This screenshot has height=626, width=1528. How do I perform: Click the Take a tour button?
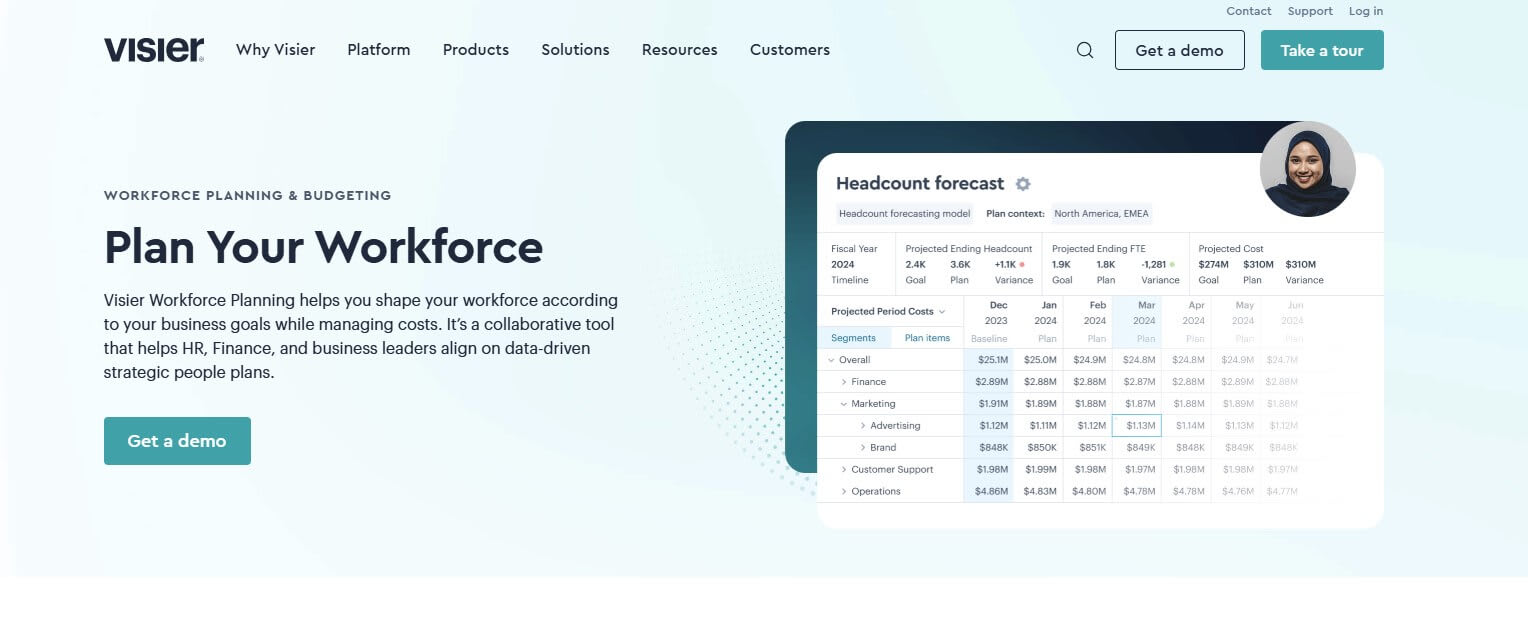click(x=1322, y=49)
